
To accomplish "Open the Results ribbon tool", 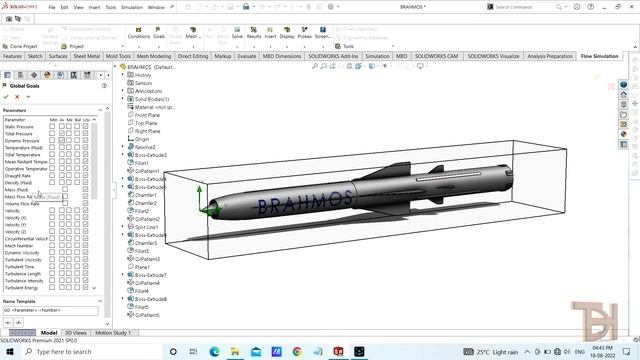I will click(x=253, y=33).
